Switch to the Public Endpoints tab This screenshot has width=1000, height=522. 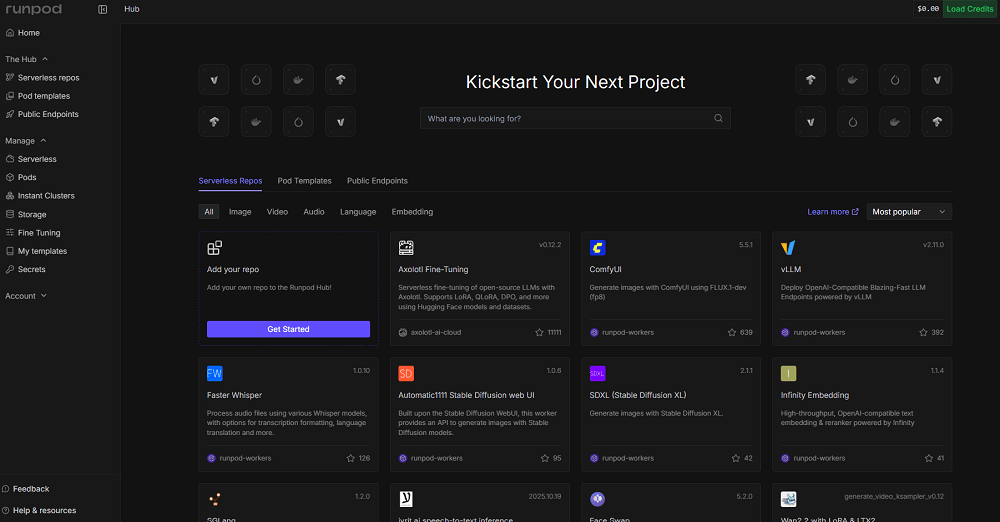[377, 181]
